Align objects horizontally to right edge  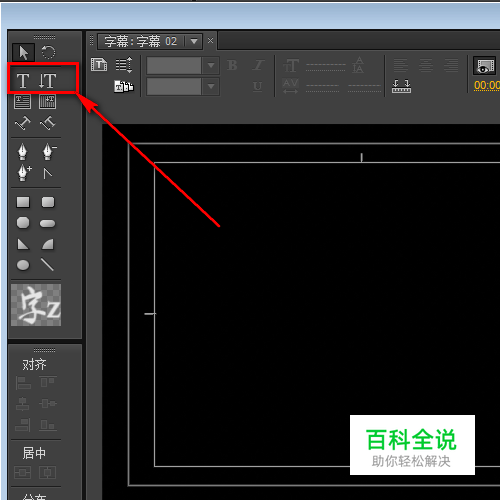[23, 425]
